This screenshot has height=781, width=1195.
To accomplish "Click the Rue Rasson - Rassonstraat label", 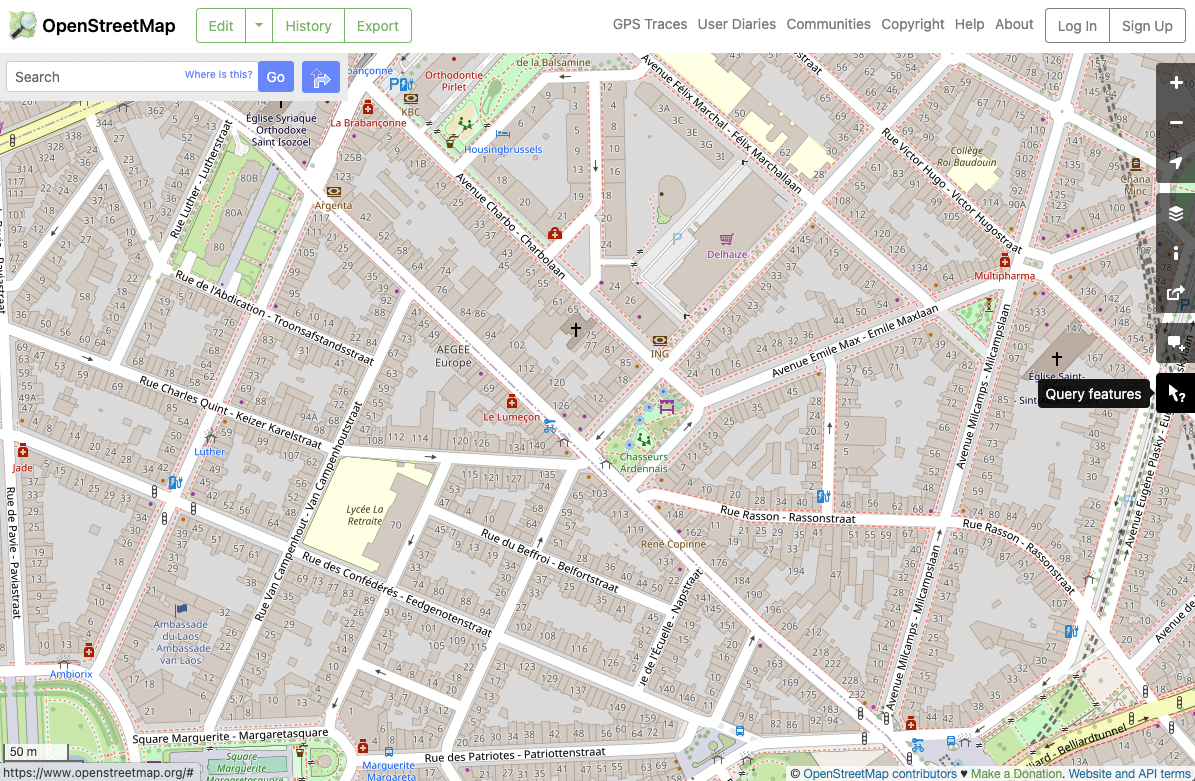I will click(x=788, y=515).
